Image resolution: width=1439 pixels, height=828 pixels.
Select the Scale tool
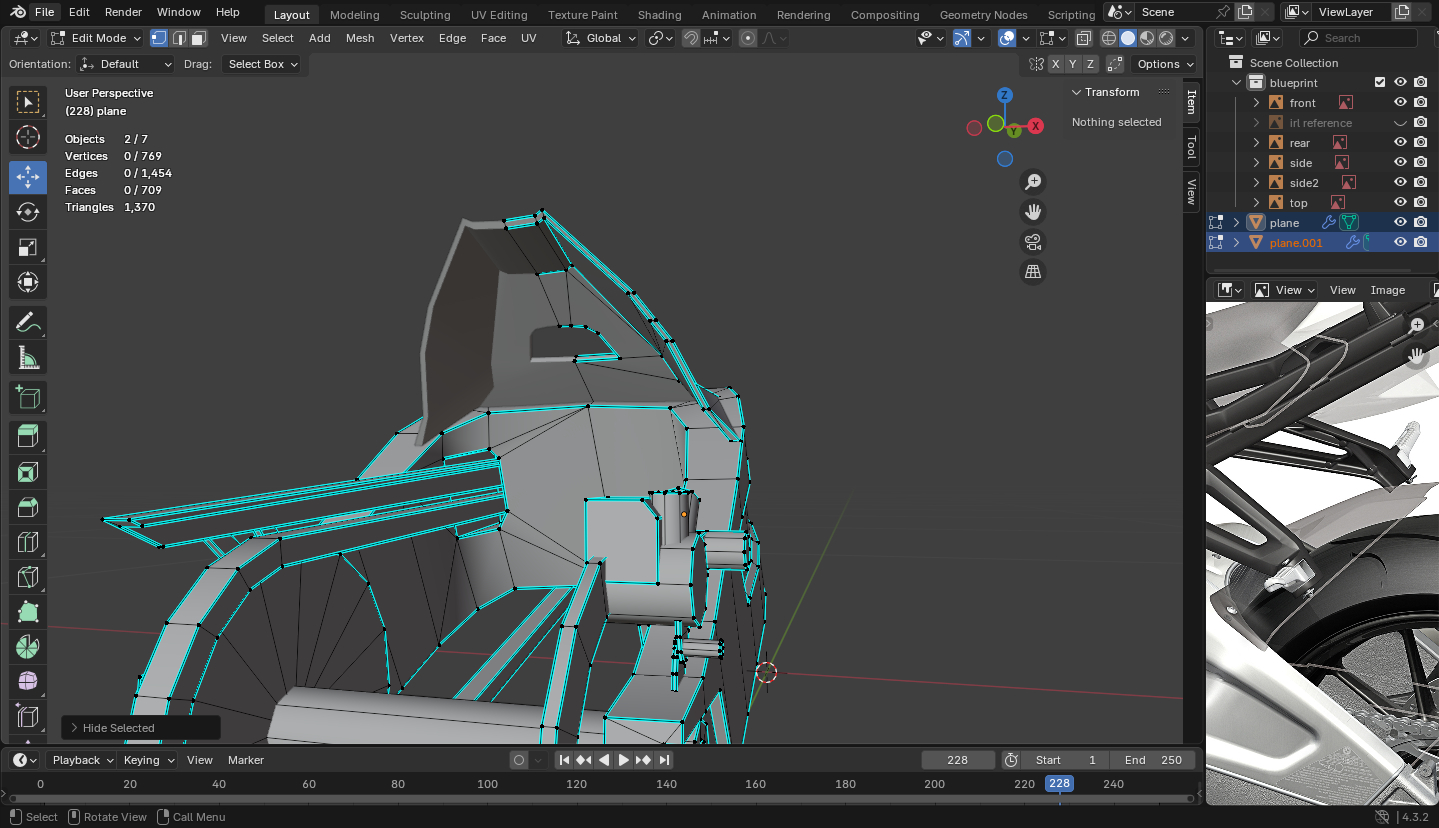[28, 247]
